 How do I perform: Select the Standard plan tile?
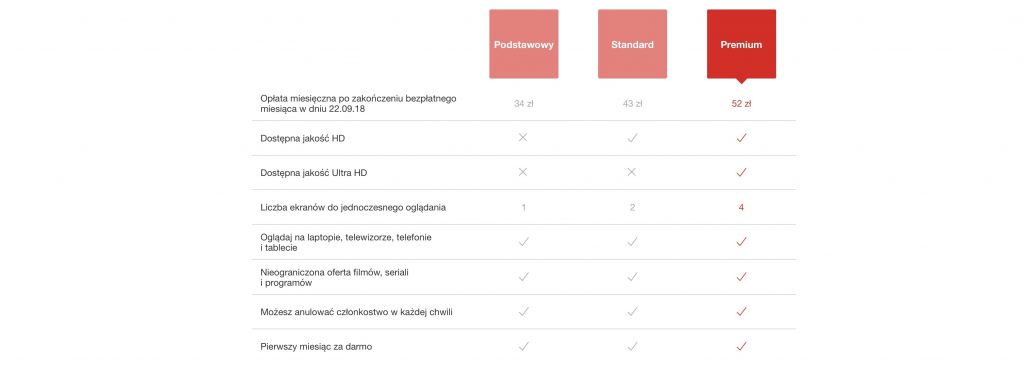click(632, 44)
